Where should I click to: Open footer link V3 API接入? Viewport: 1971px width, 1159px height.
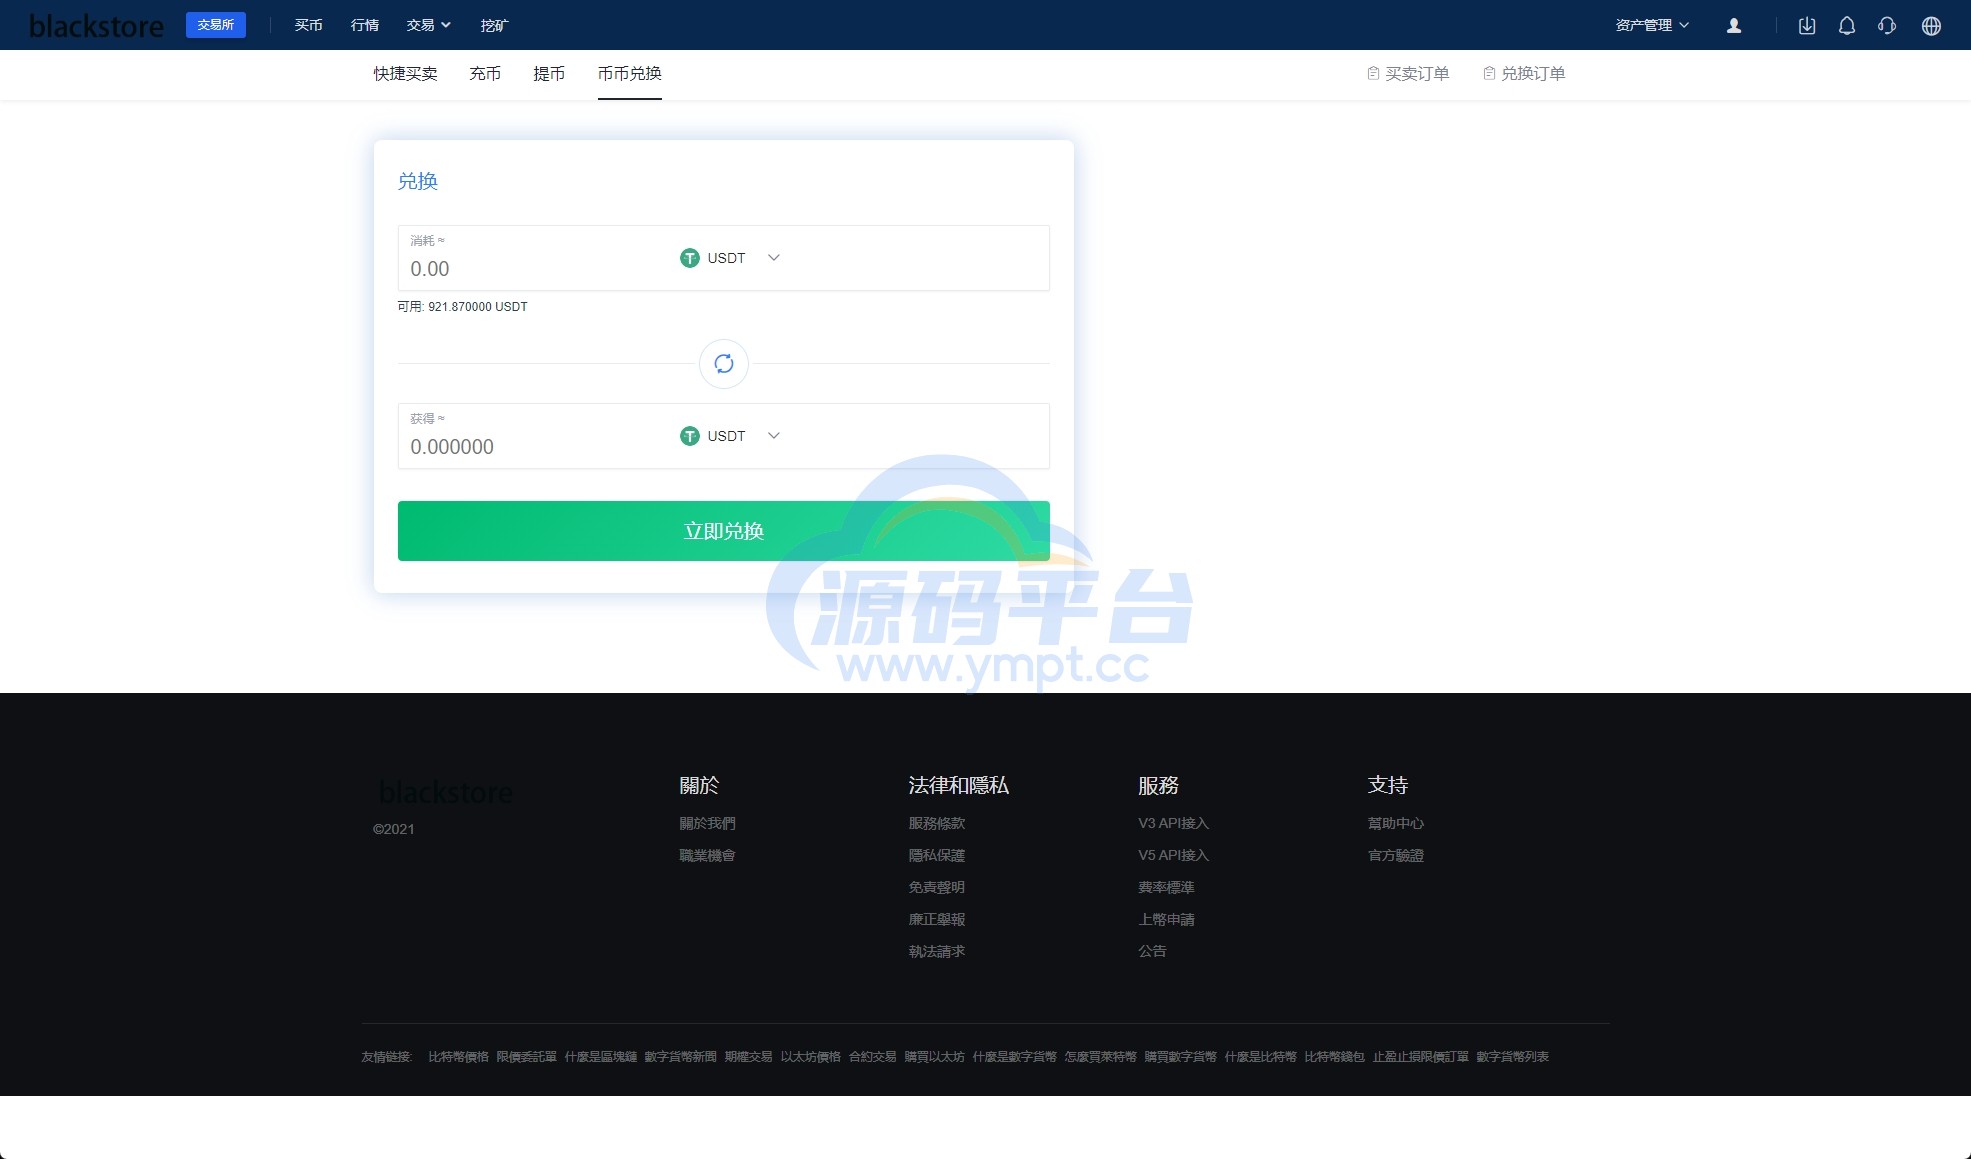click(1174, 823)
